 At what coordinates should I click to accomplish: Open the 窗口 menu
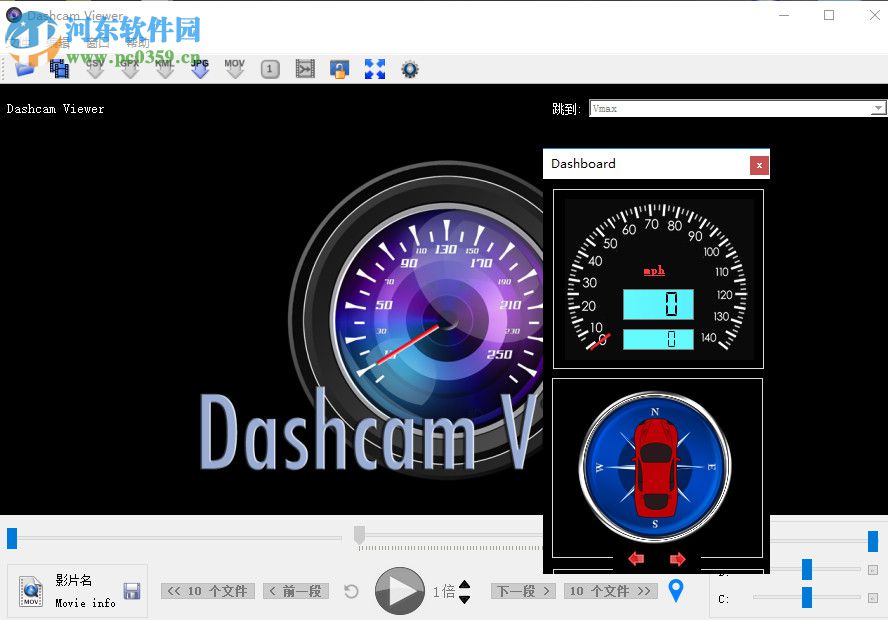tap(95, 42)
